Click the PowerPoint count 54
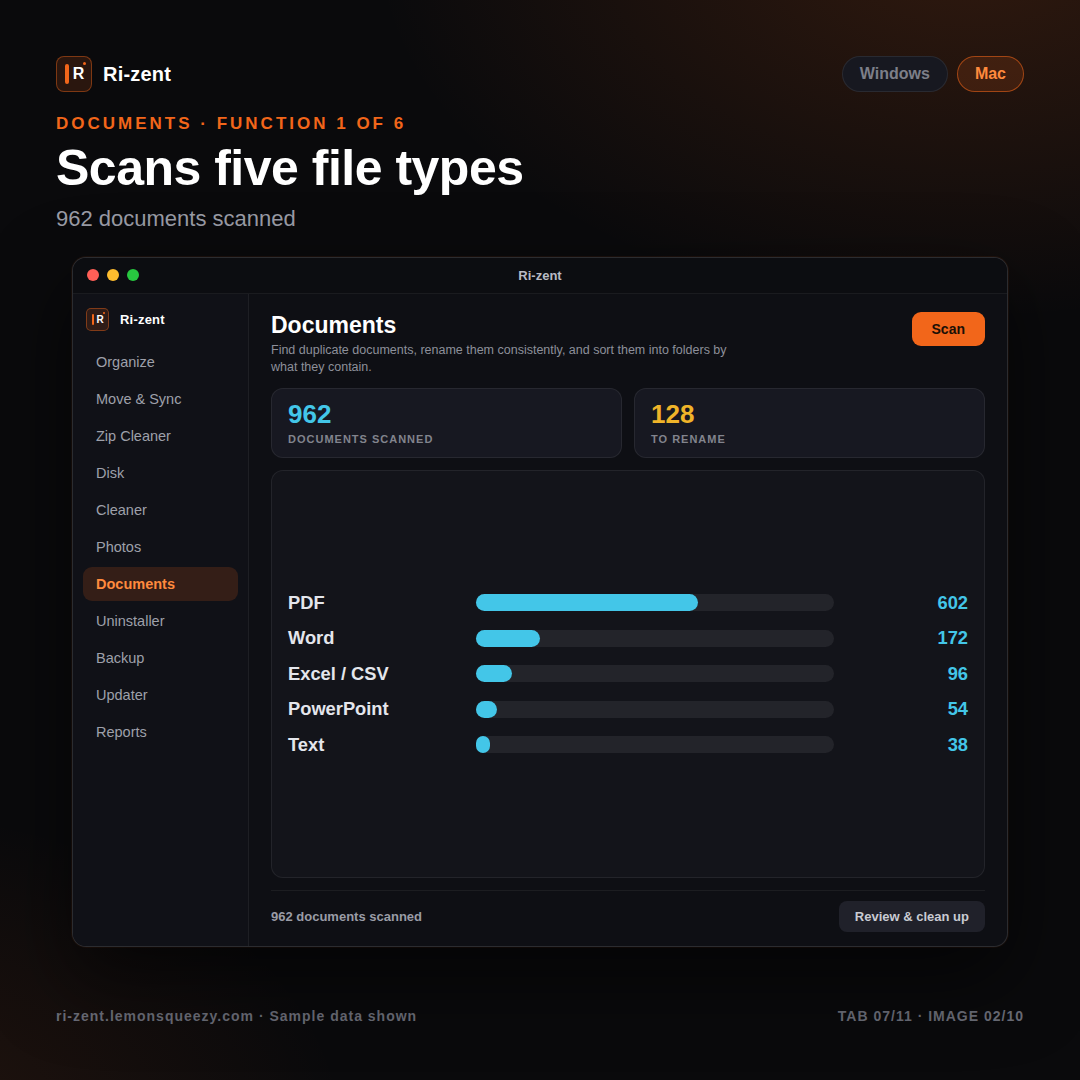Viewport: 1080px width, 1080px height. 957,709
